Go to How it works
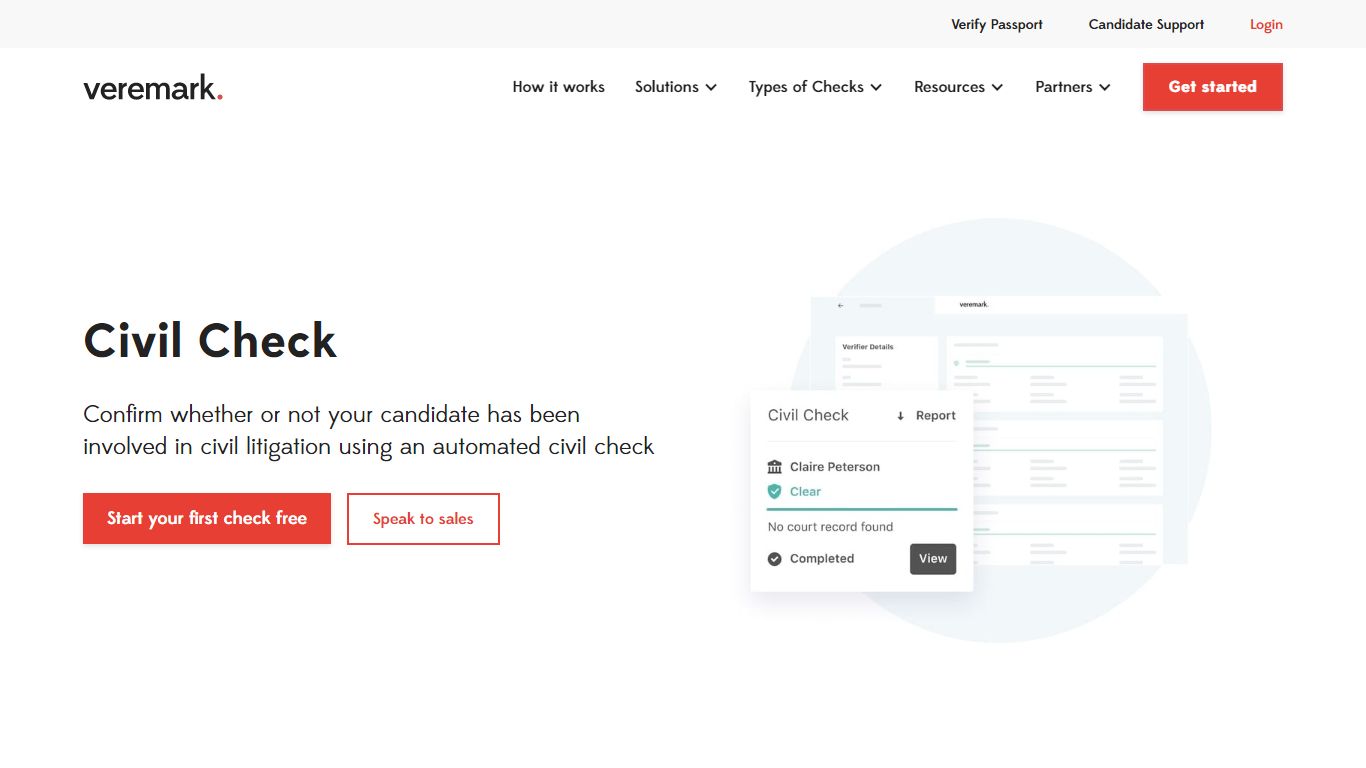The width and height of the screenshot is (1366, 768). (x=558, y=87)
